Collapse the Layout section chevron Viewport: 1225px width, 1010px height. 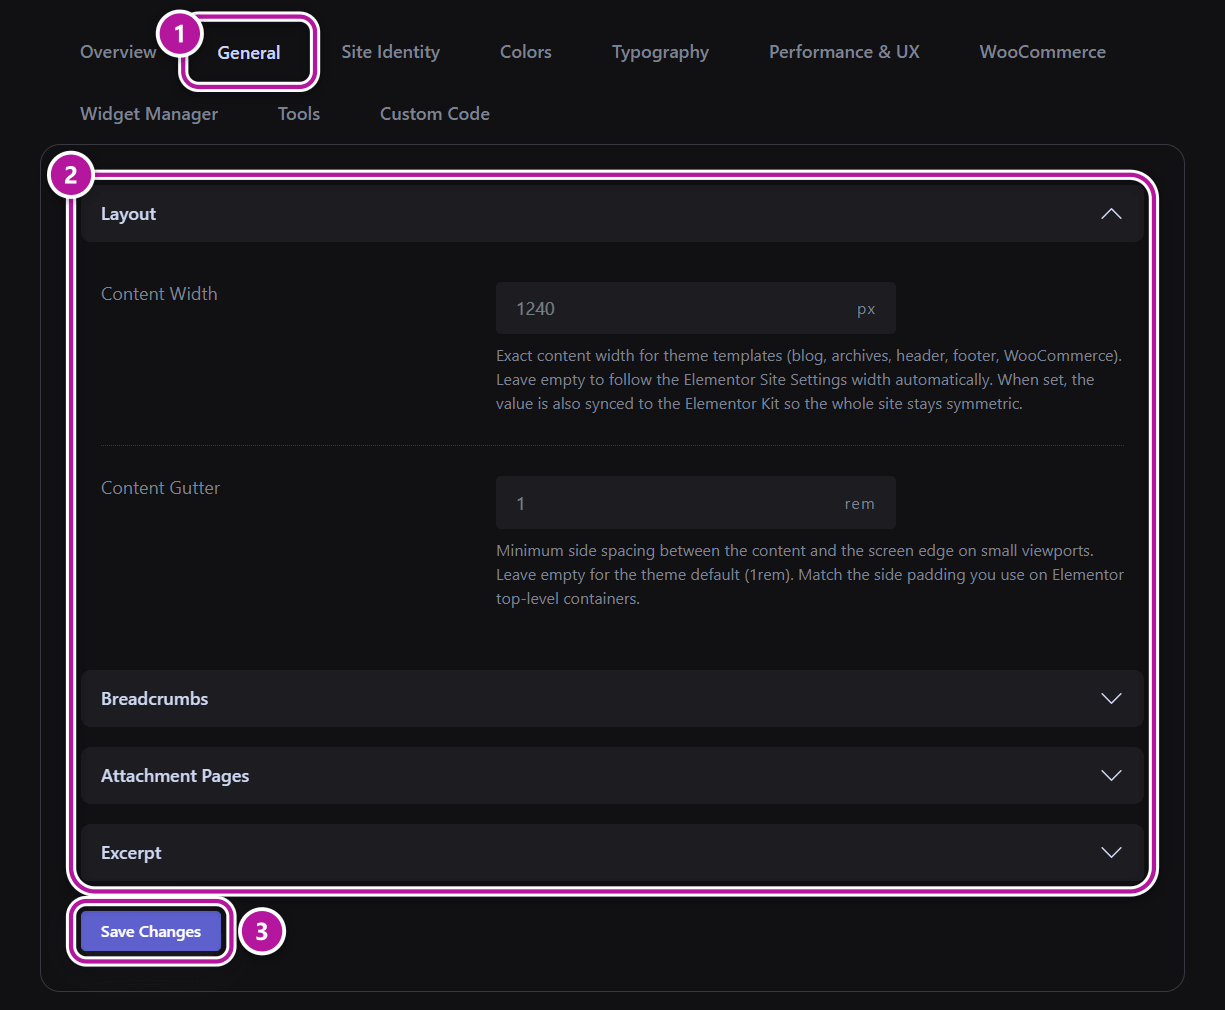pos(1111,214)
